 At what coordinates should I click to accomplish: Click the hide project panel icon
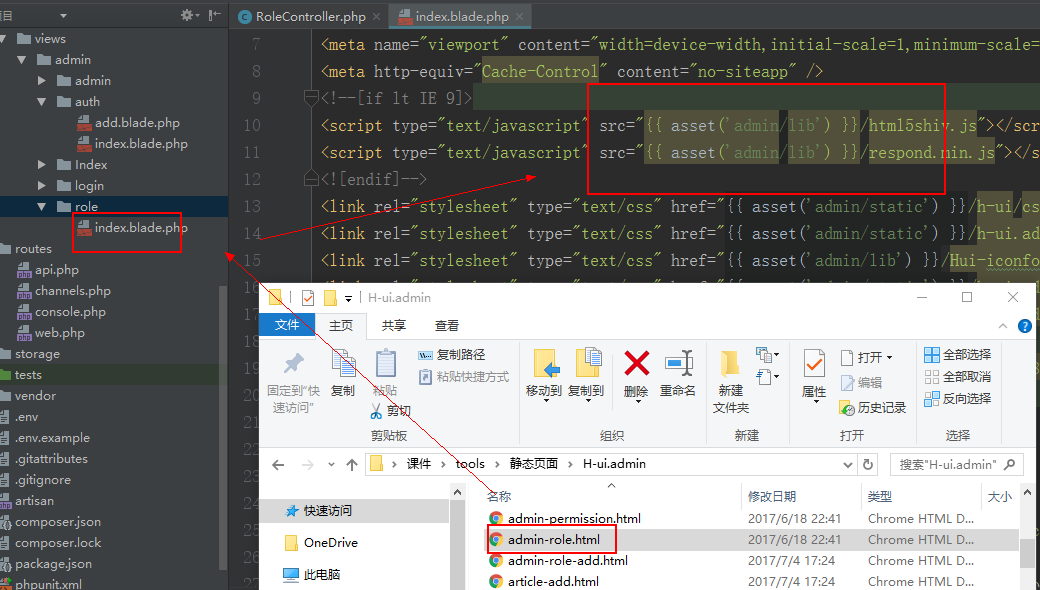(x=215, y=15)
